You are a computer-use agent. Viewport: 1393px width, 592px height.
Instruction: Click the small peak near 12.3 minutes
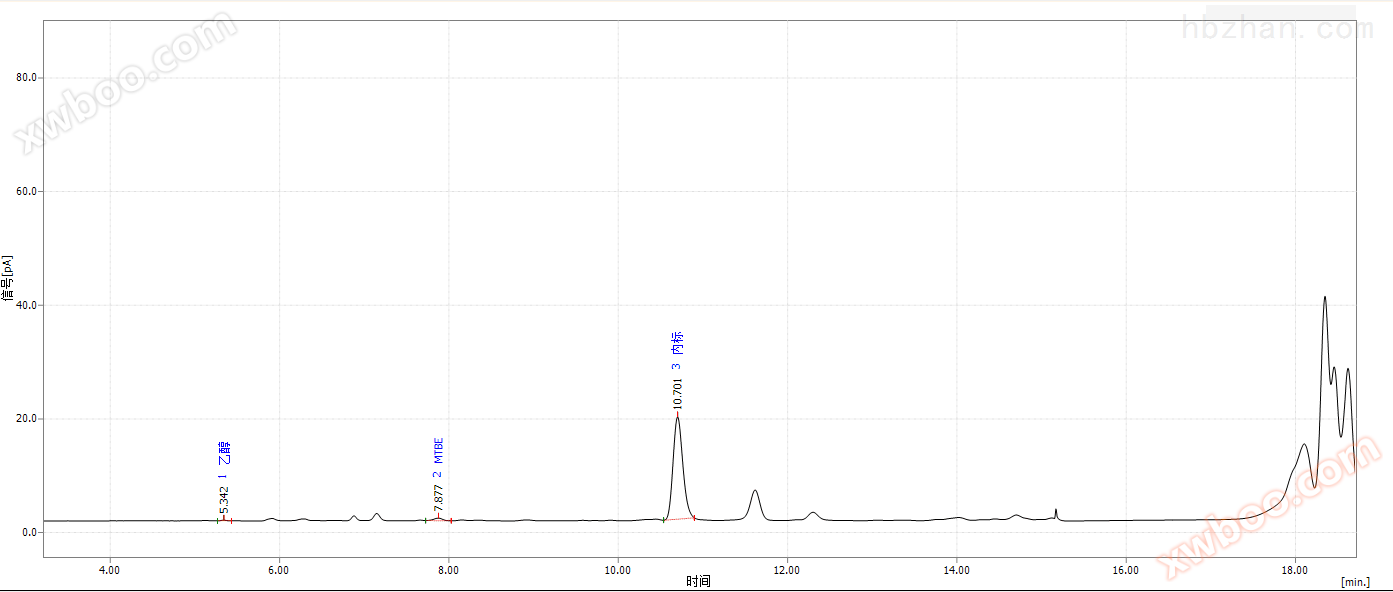813,513
